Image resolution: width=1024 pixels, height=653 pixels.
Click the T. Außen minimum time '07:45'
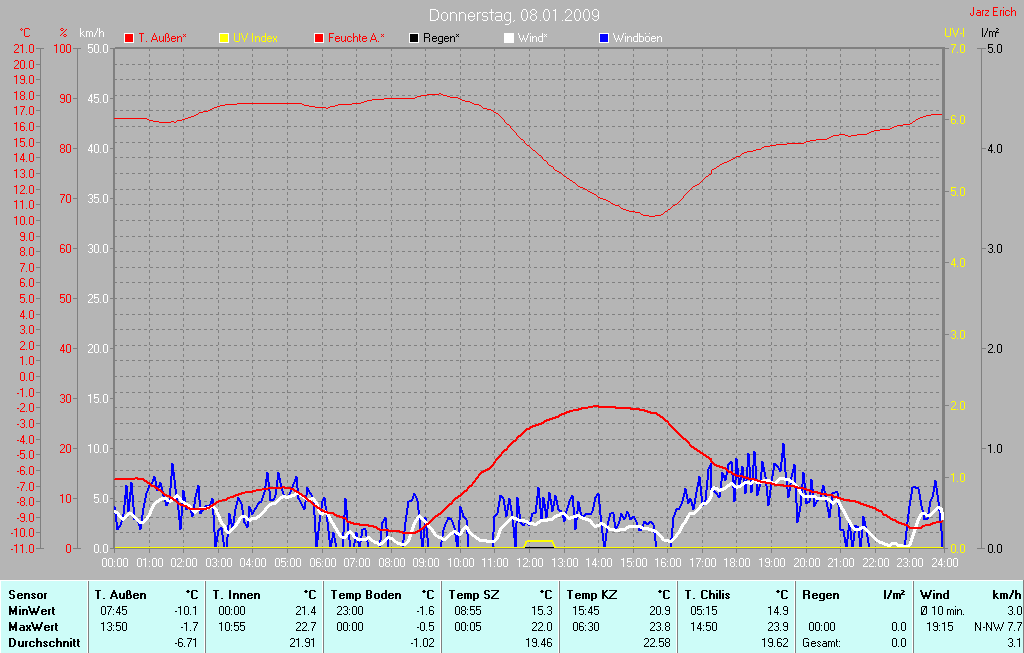(114, 611)
